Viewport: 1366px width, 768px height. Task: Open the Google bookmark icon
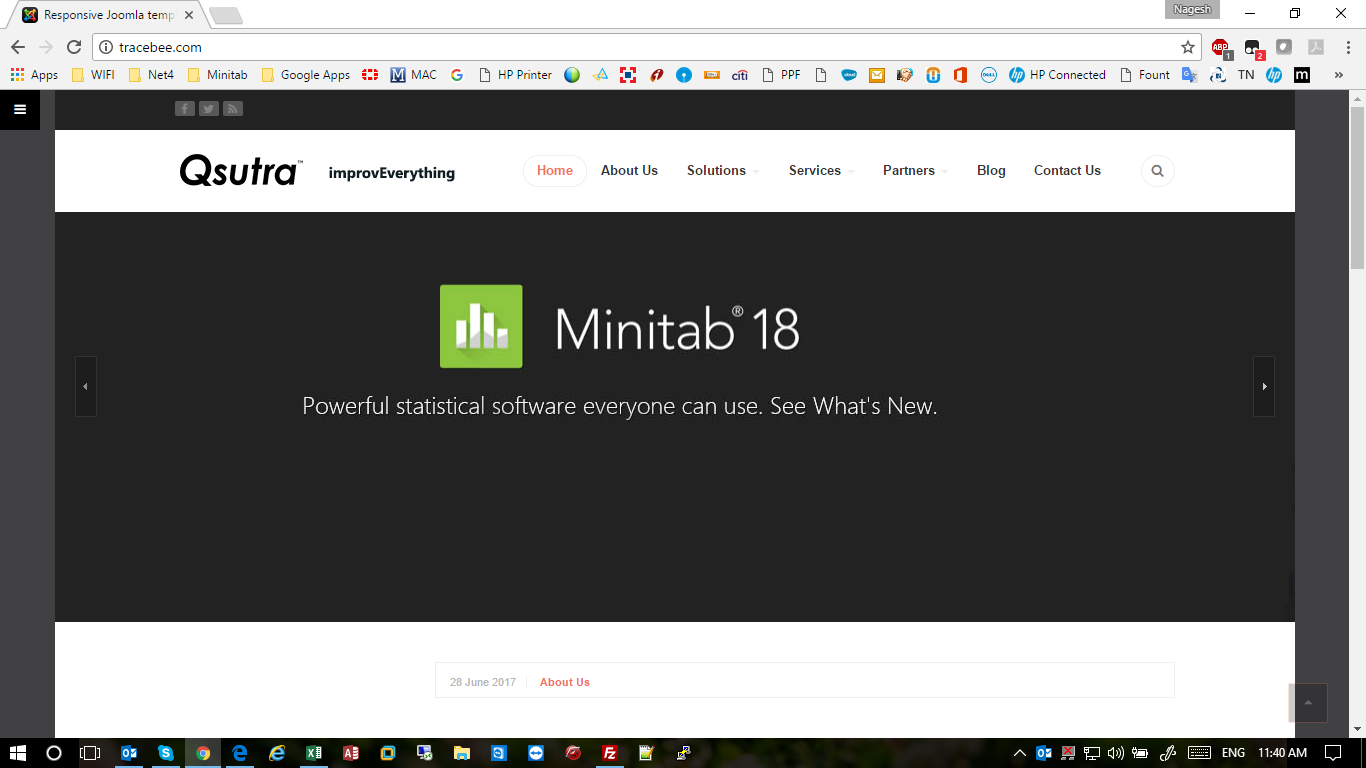[457, 75]
